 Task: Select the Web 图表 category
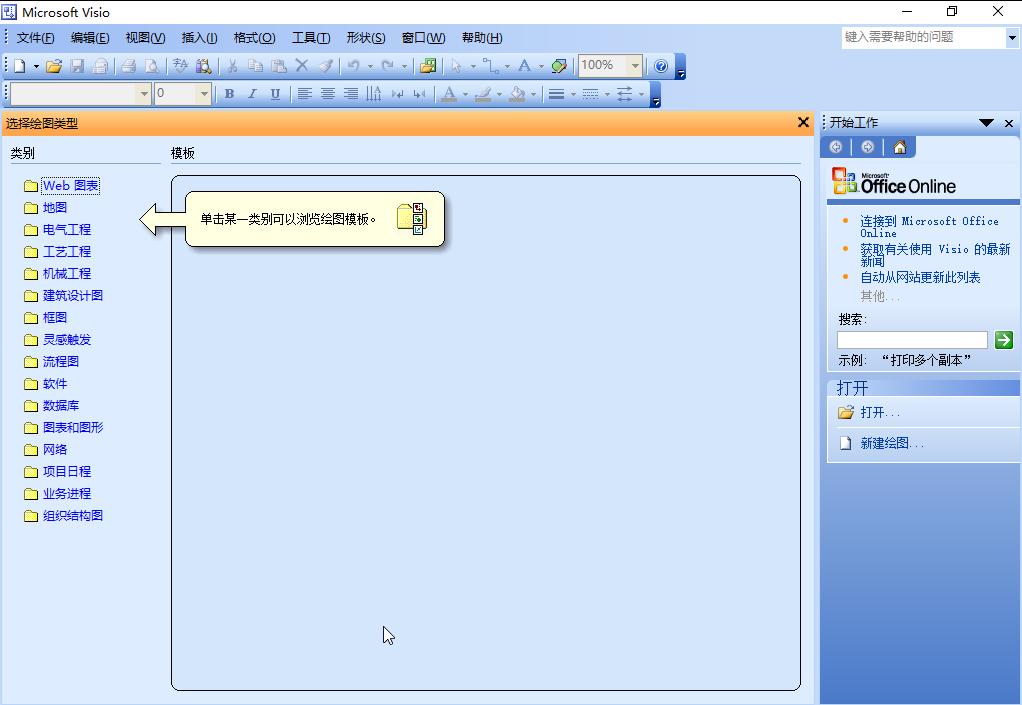pos(70,186)
